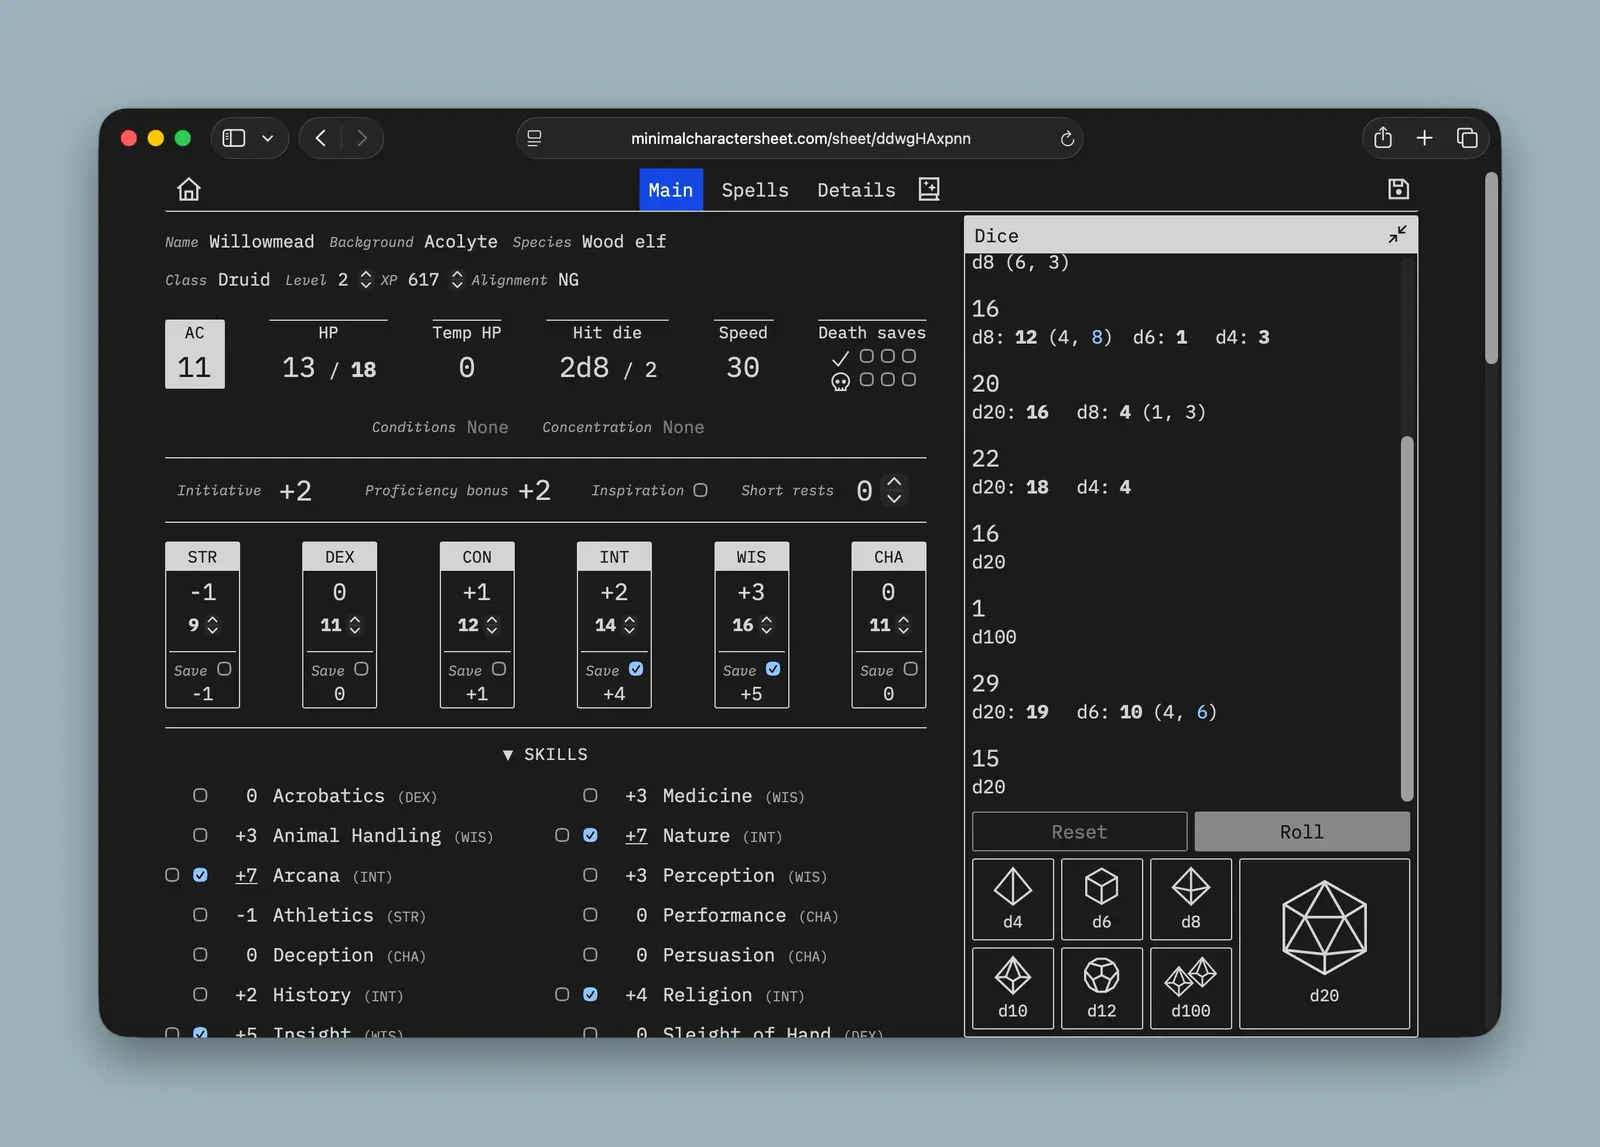Click the Reset dice button
The image size is (1600, 1147).
(x=1079, y=832)
